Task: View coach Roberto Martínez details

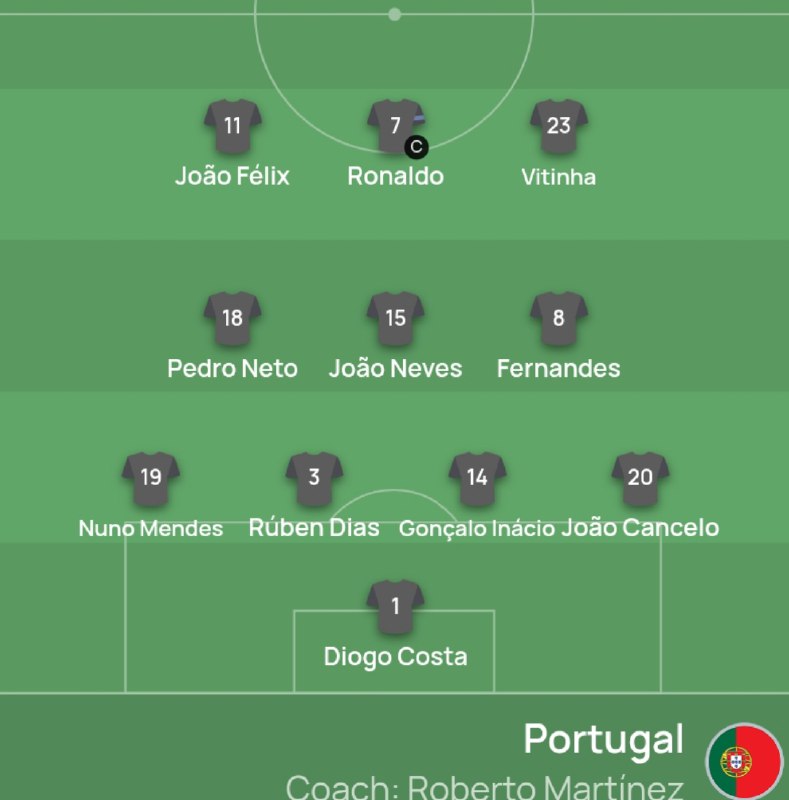Action: pyautogui.click(x=484, y=787)
